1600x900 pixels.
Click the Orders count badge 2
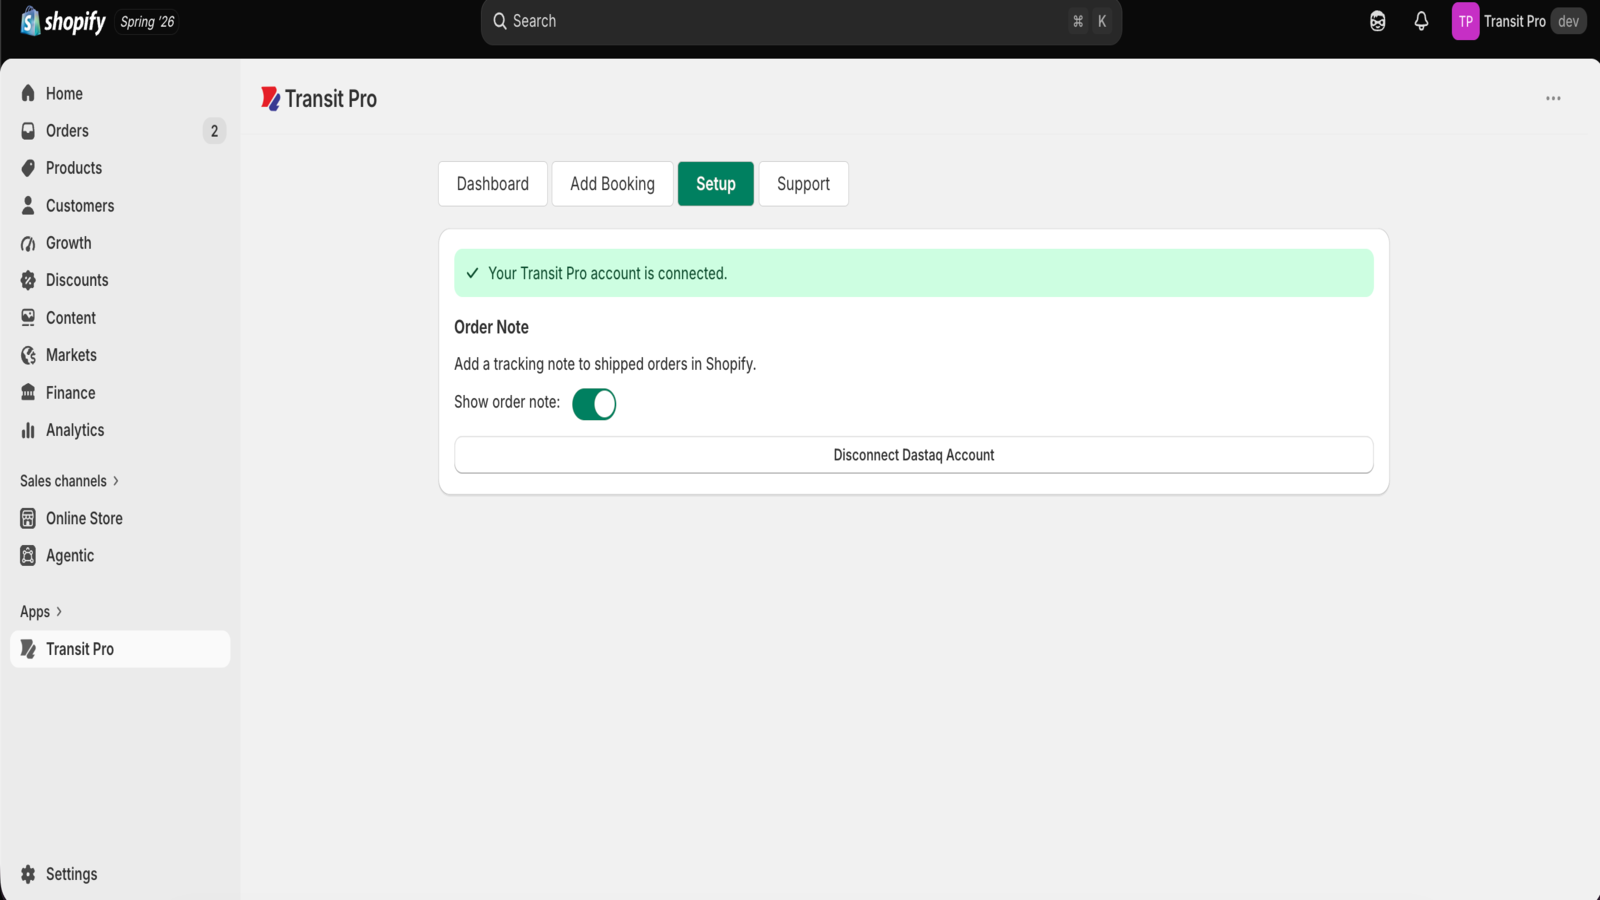tap(214, 131)
